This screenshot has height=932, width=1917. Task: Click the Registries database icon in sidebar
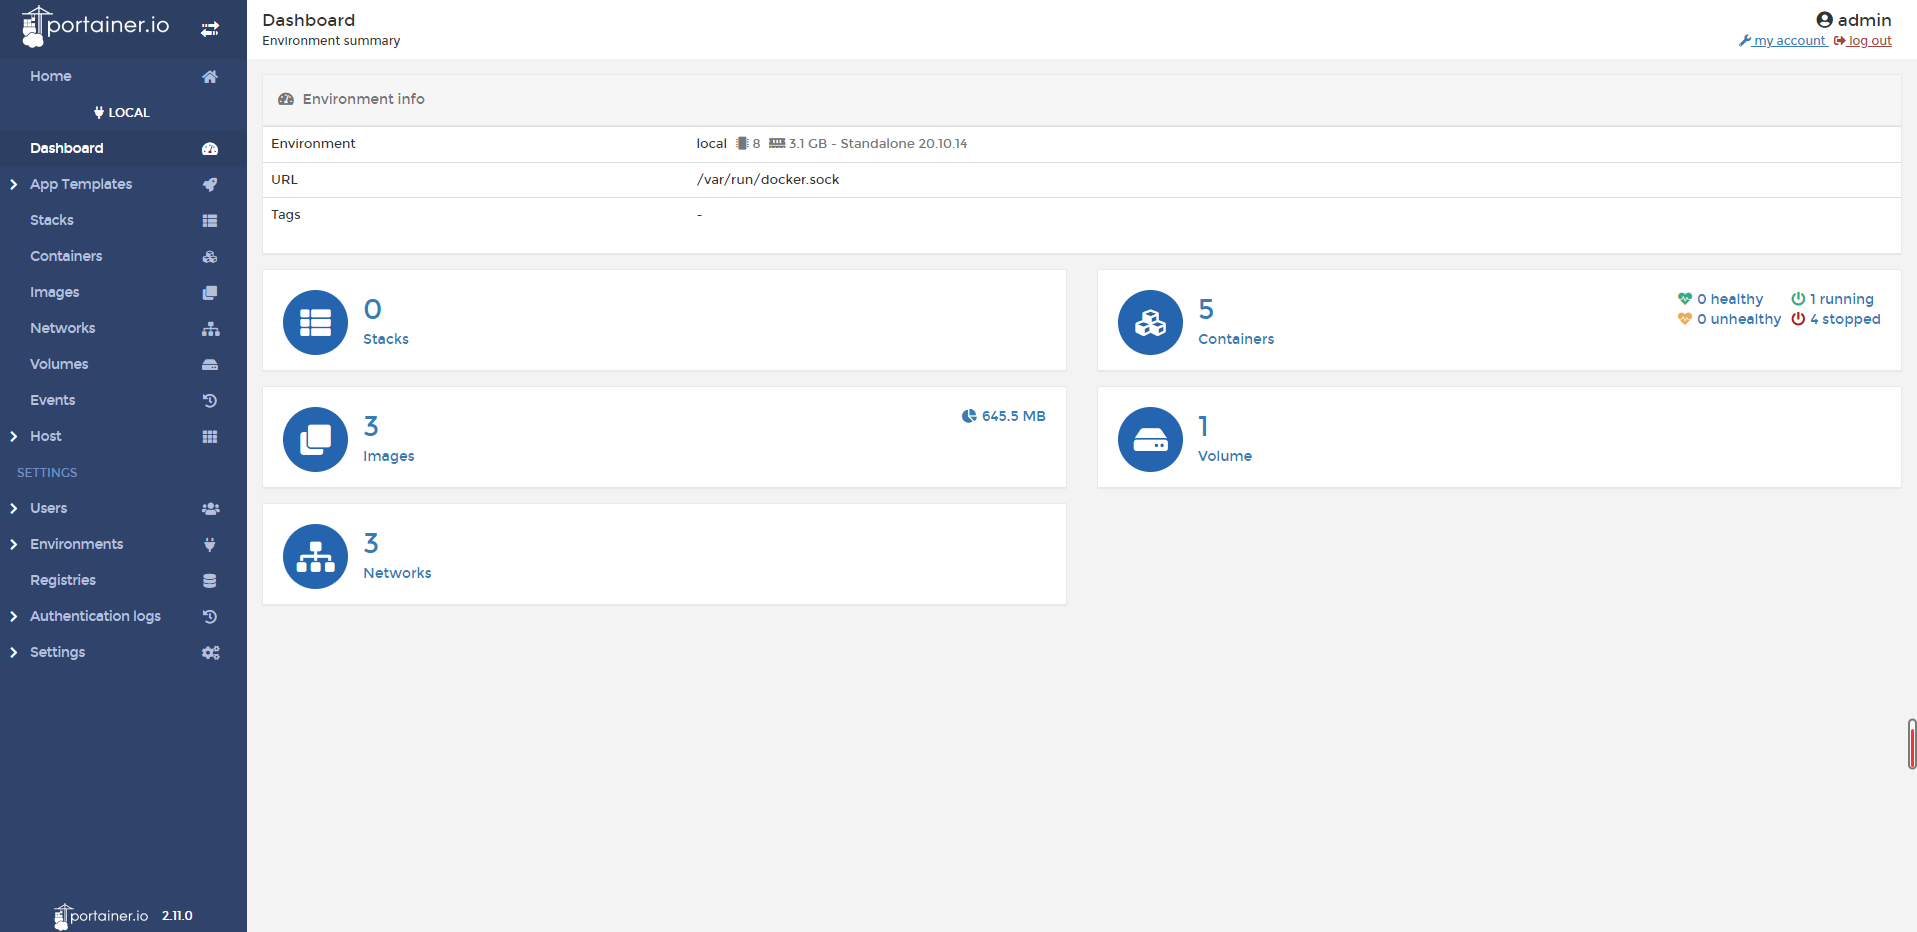(x=210, y=581)
